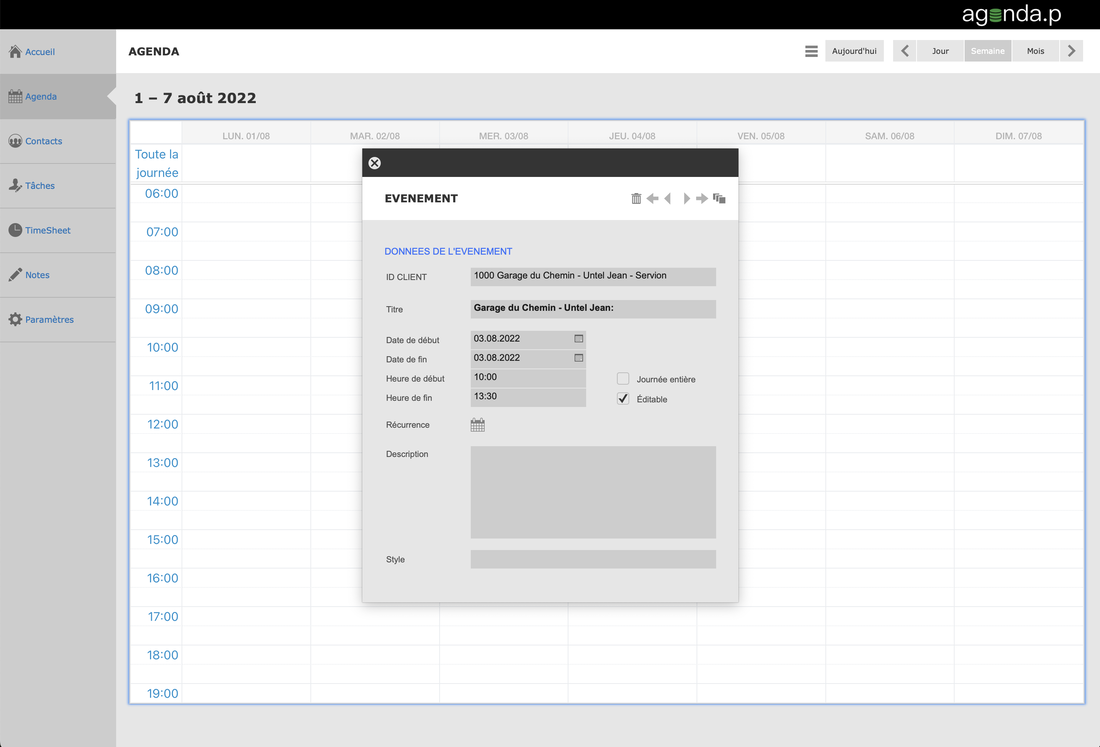Click the right arrow icon in event header
Viewport: 1100px width, 747px height.
pos(702,199)
